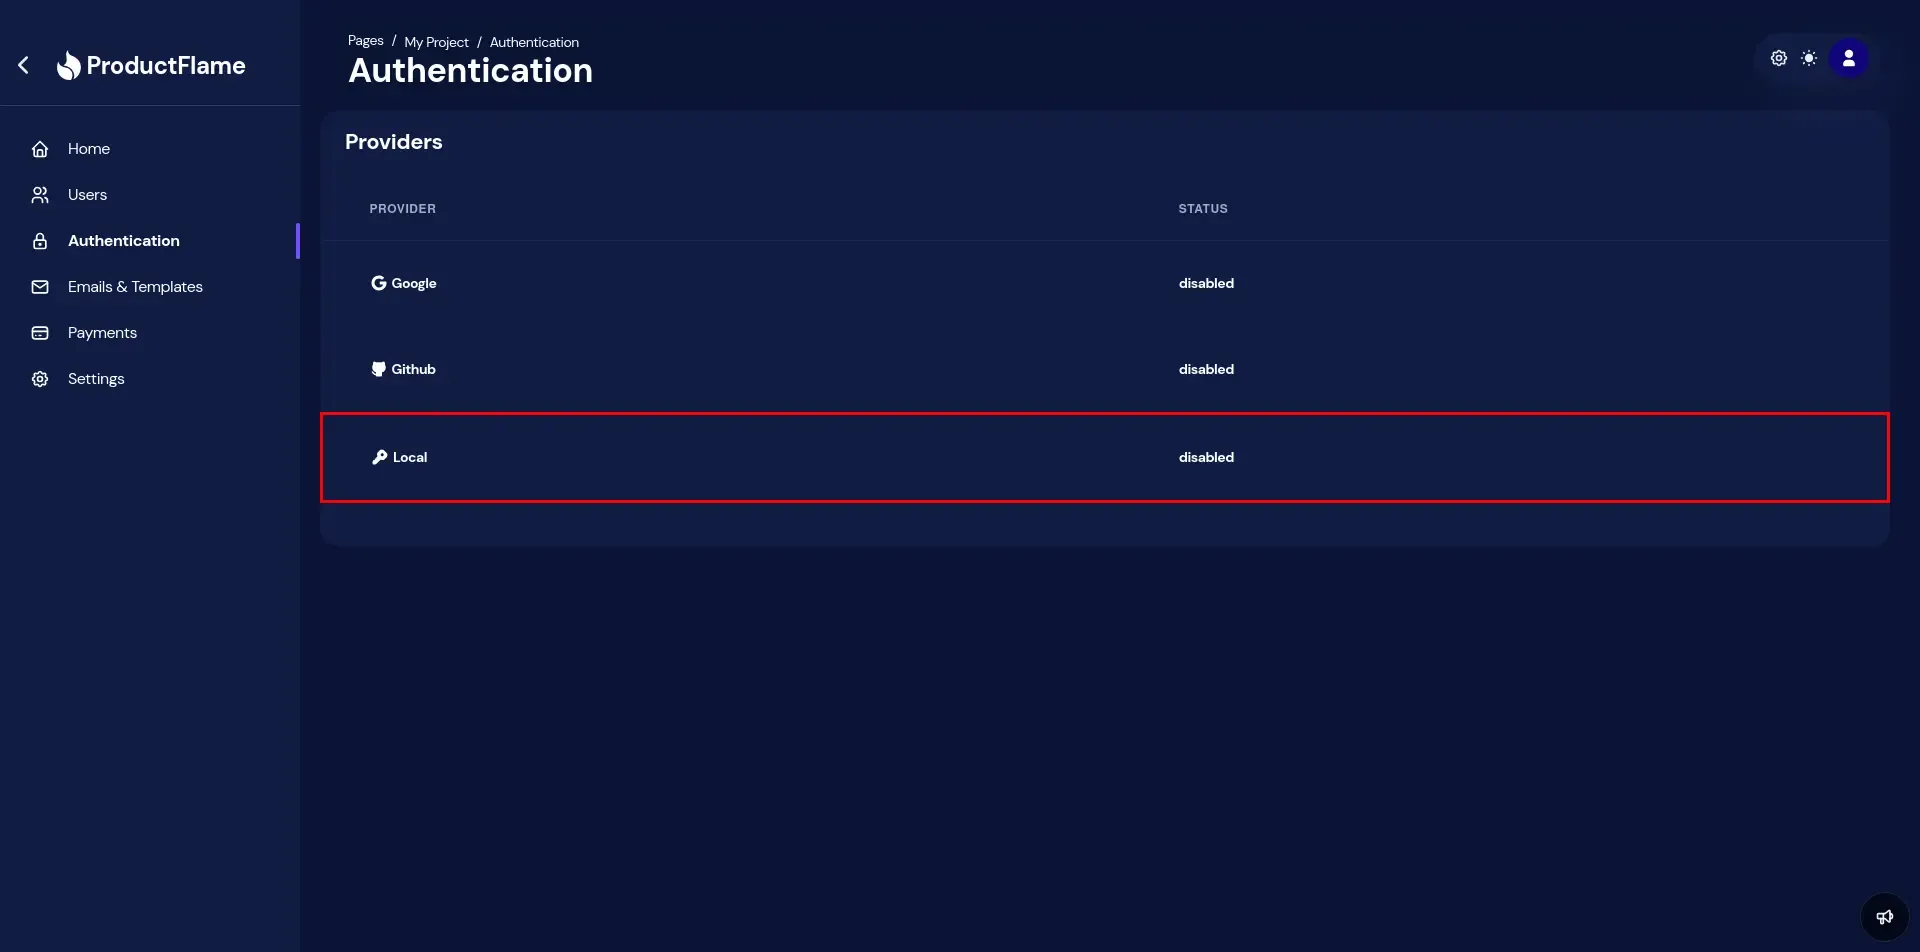The height and width of the screenshot is (952, 1920).
Task: Open Settings in the sidebar
Action: click(96, 379)
